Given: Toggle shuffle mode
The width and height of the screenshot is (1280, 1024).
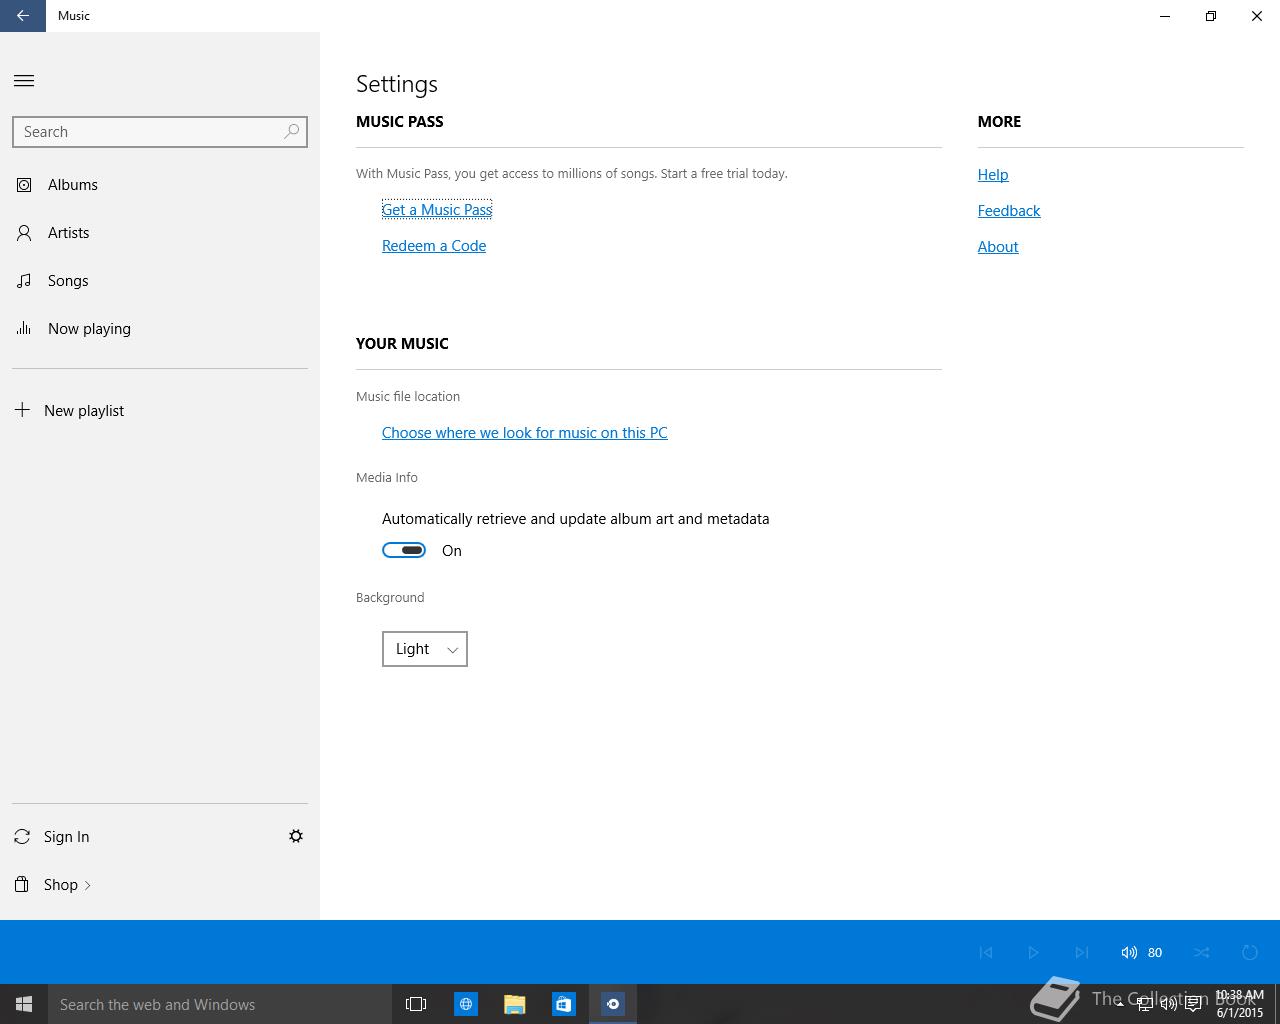Looking at the screenshot, I should click(x=1201, y=953).
